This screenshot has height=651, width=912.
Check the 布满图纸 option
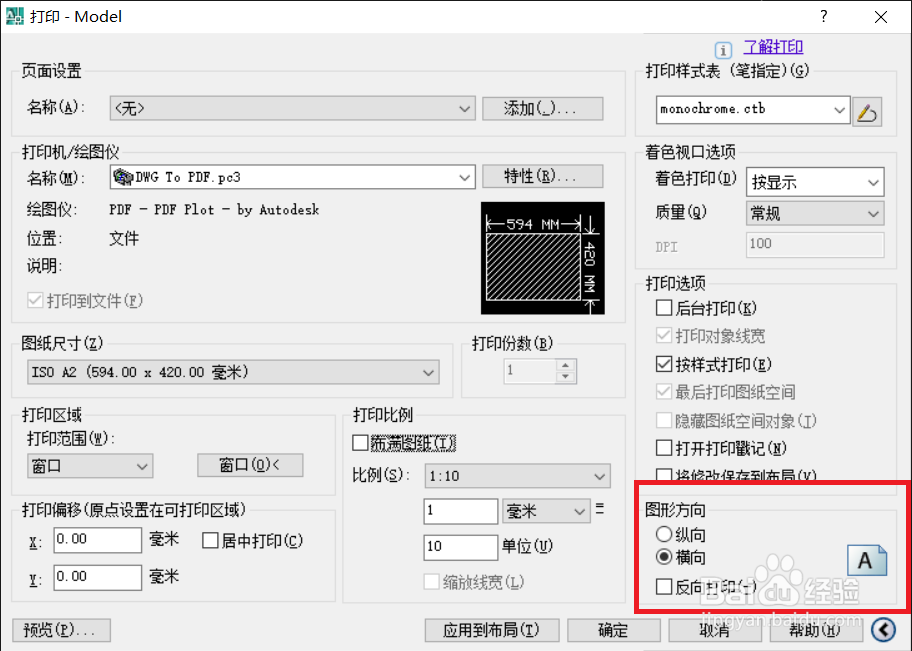[x=362, y=442]
